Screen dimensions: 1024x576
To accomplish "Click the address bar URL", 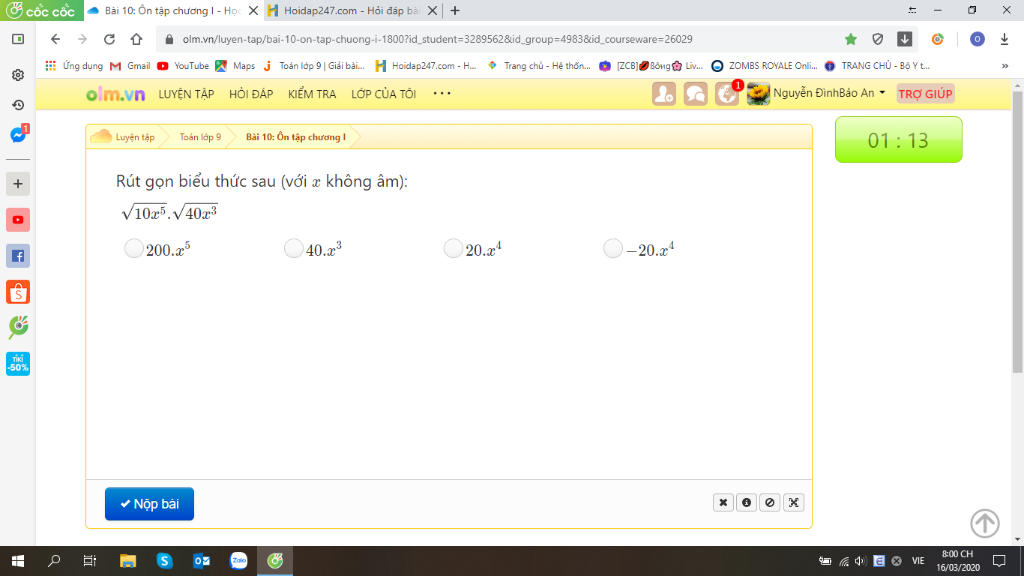I will click(x=438, y=39).
